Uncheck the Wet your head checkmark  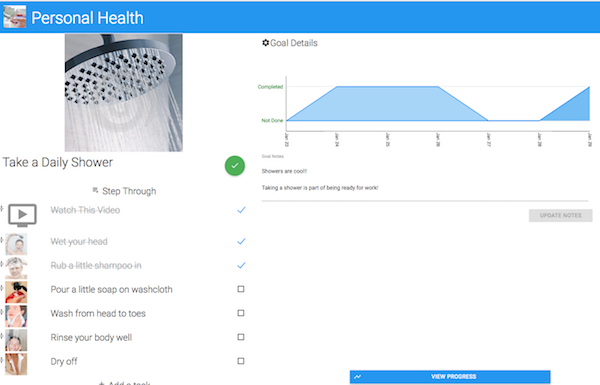(241, 241)
